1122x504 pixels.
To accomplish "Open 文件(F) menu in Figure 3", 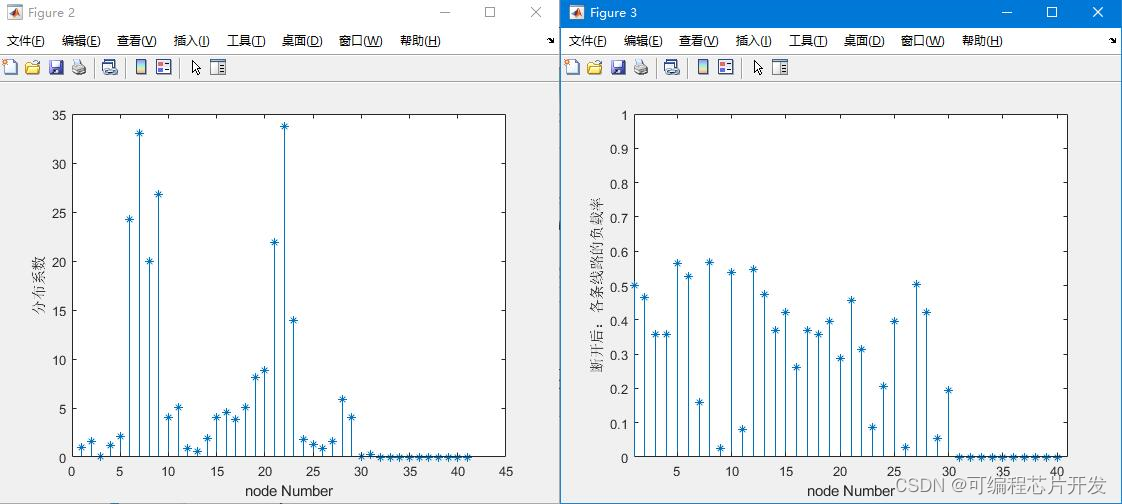I will 587,41.
